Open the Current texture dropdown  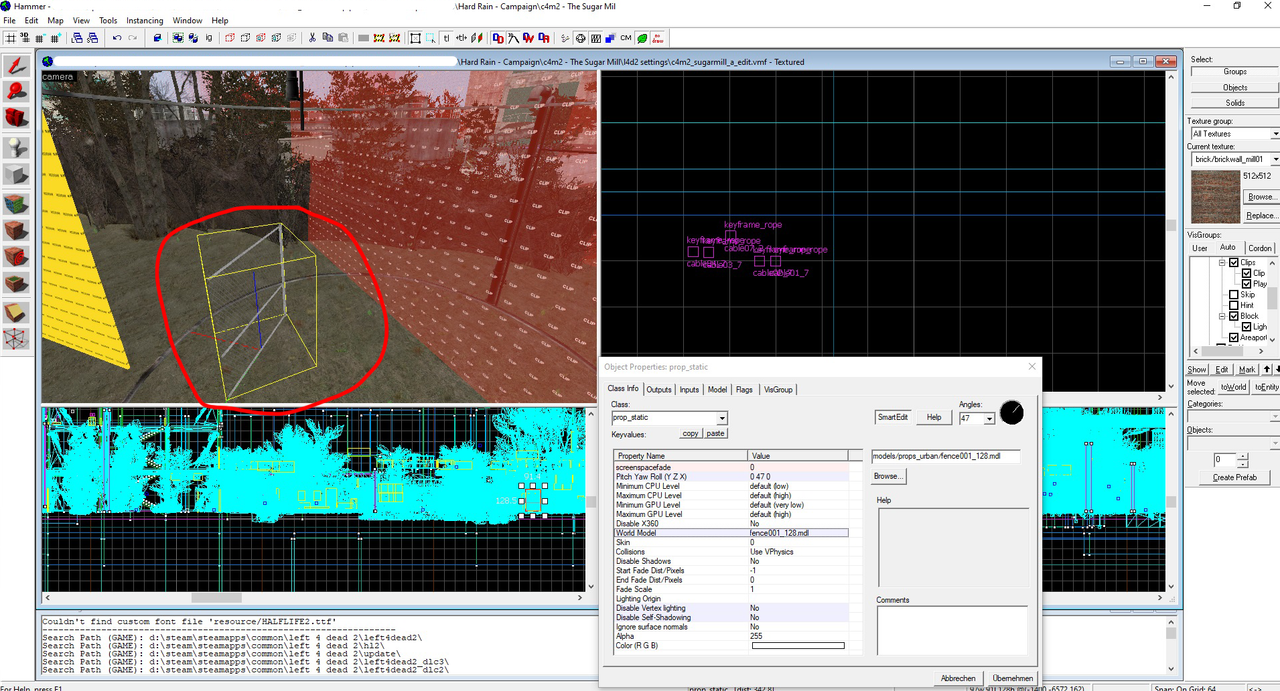1275,159
